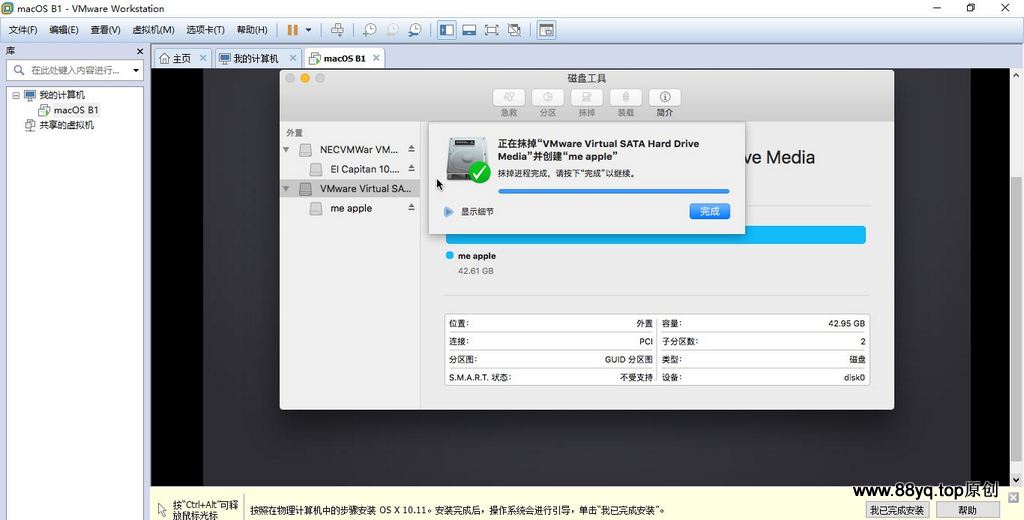1024x520 pixels.
Task: Eject the NECVMWar VM disk
Action: [411, 149]
